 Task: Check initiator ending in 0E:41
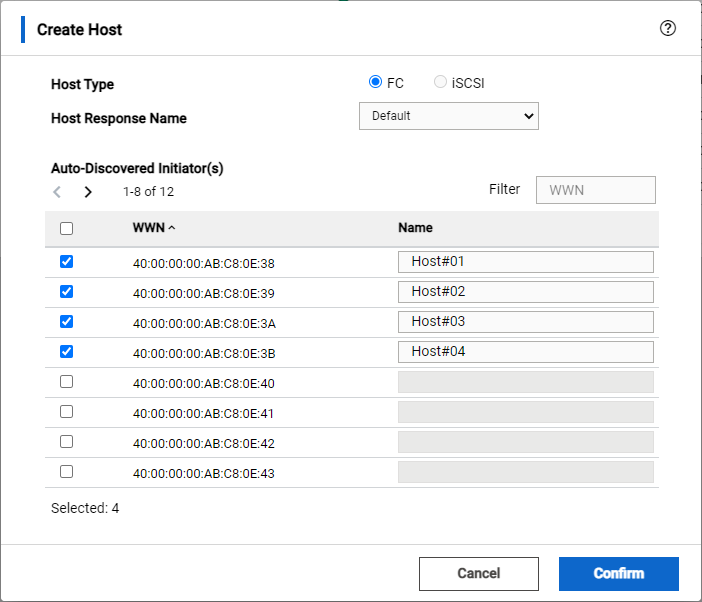coord(67,412)
